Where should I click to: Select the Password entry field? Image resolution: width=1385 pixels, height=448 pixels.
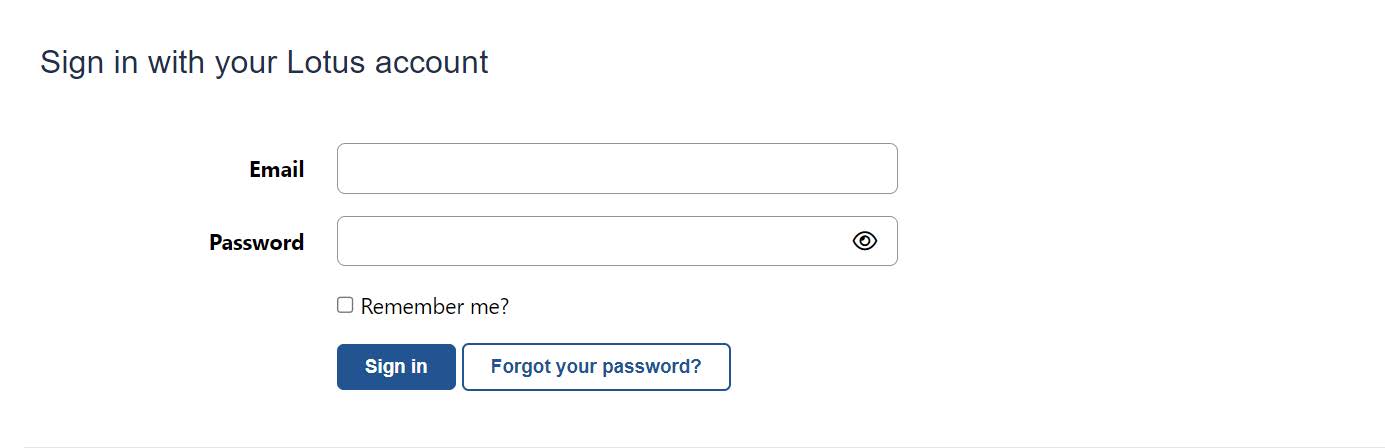point(590,241)
